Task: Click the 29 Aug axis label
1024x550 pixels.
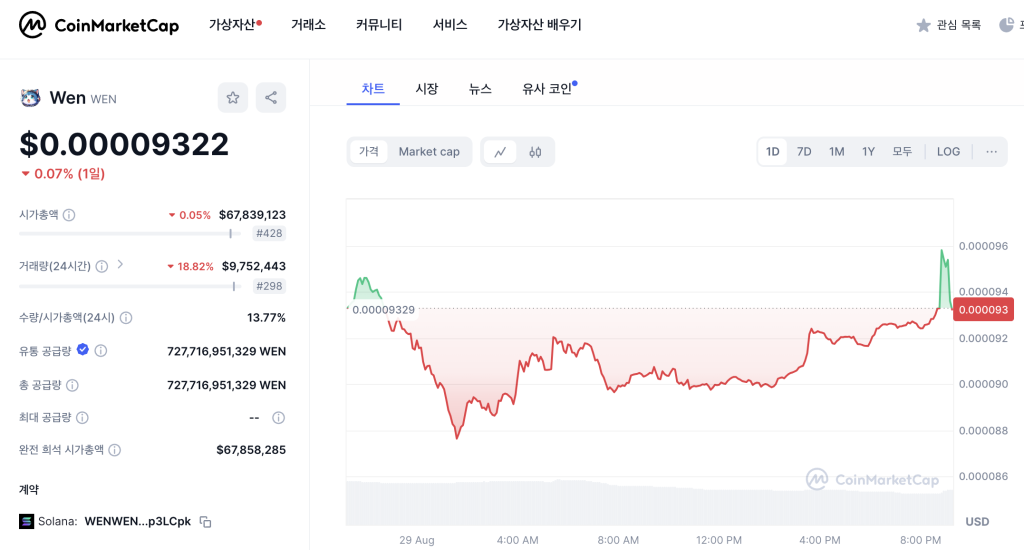Action: point(417,540)
